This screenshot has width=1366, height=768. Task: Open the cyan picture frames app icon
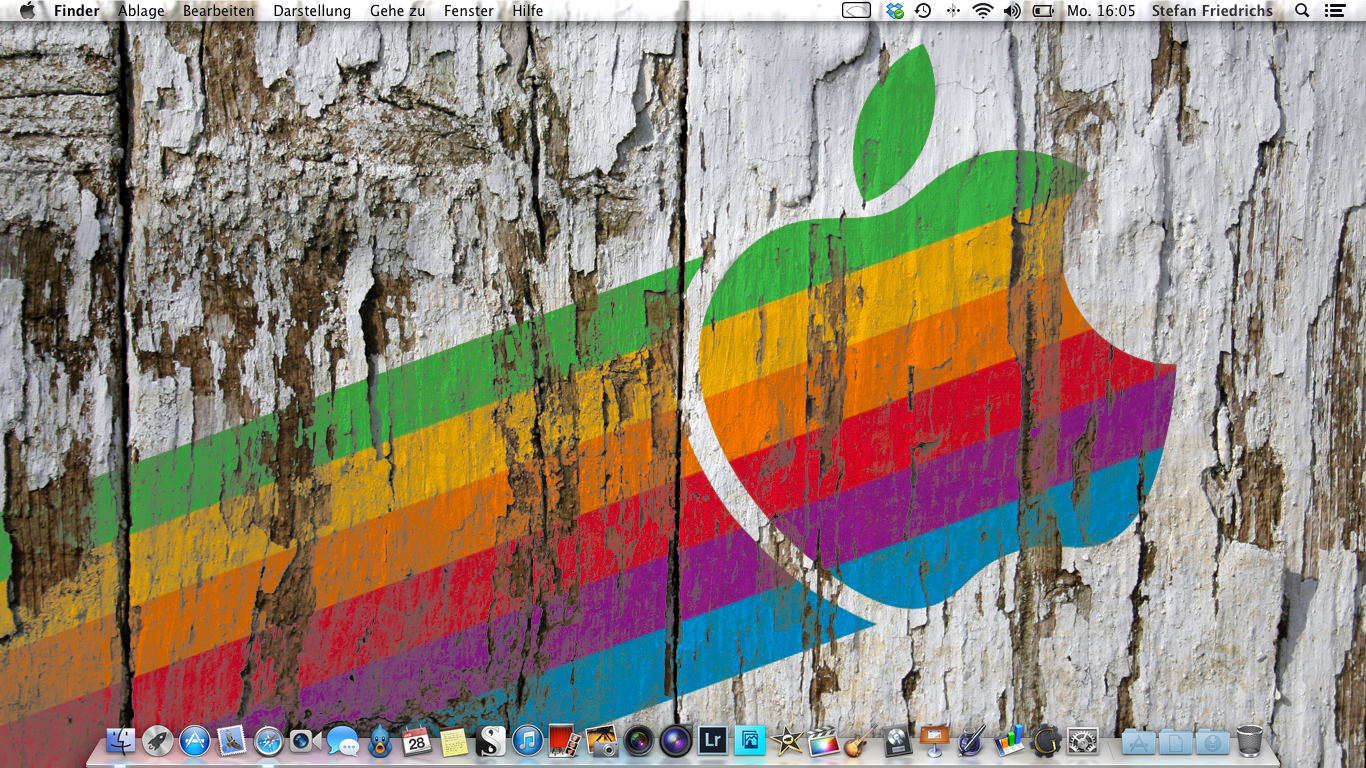pyautogui.click(x=749, y=741)
